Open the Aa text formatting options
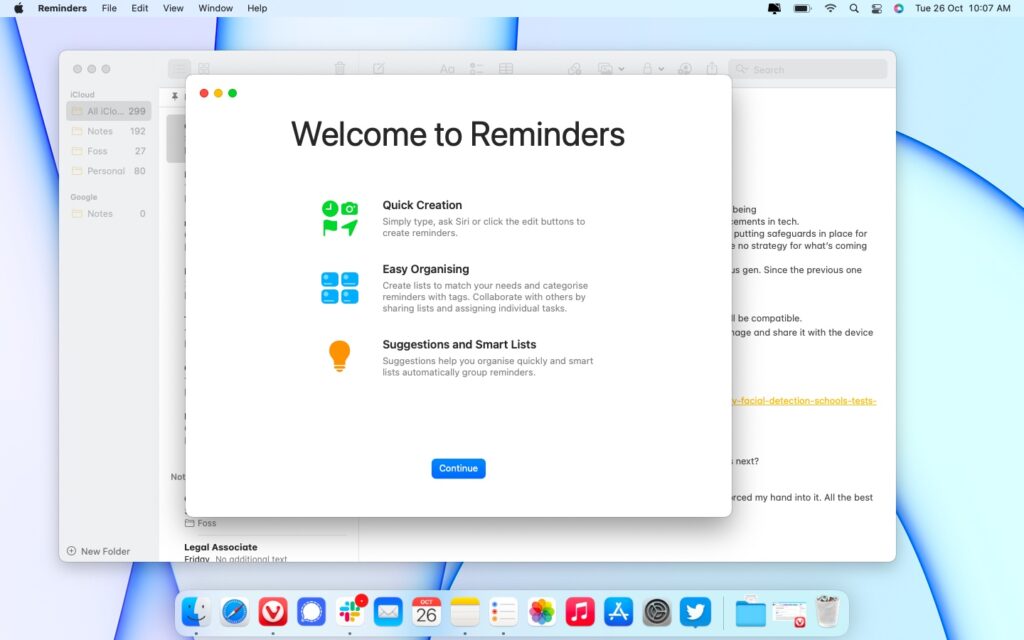Screen dimensions: 1024x640 (448, 68)
